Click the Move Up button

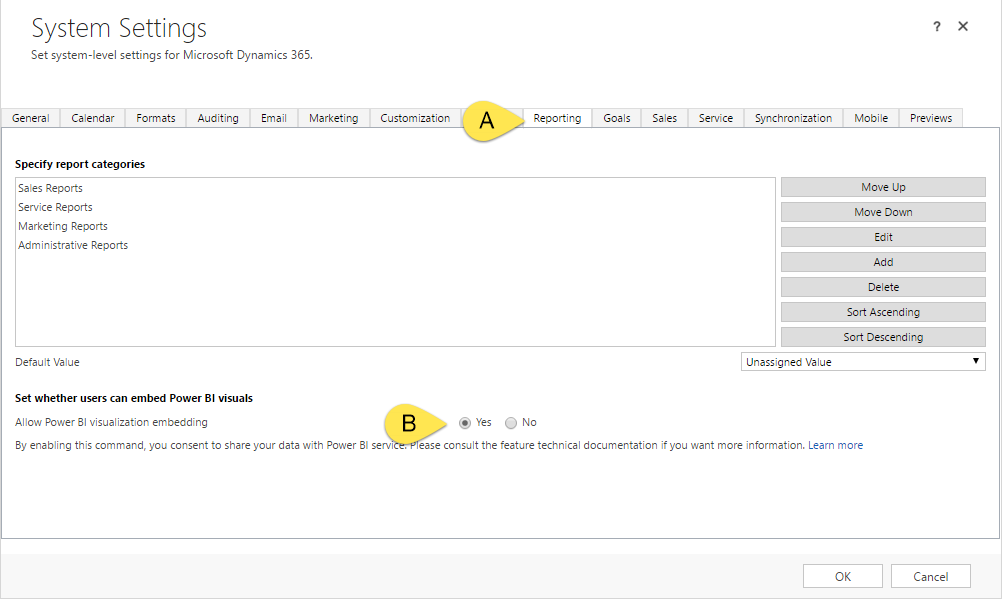(883, 187)
